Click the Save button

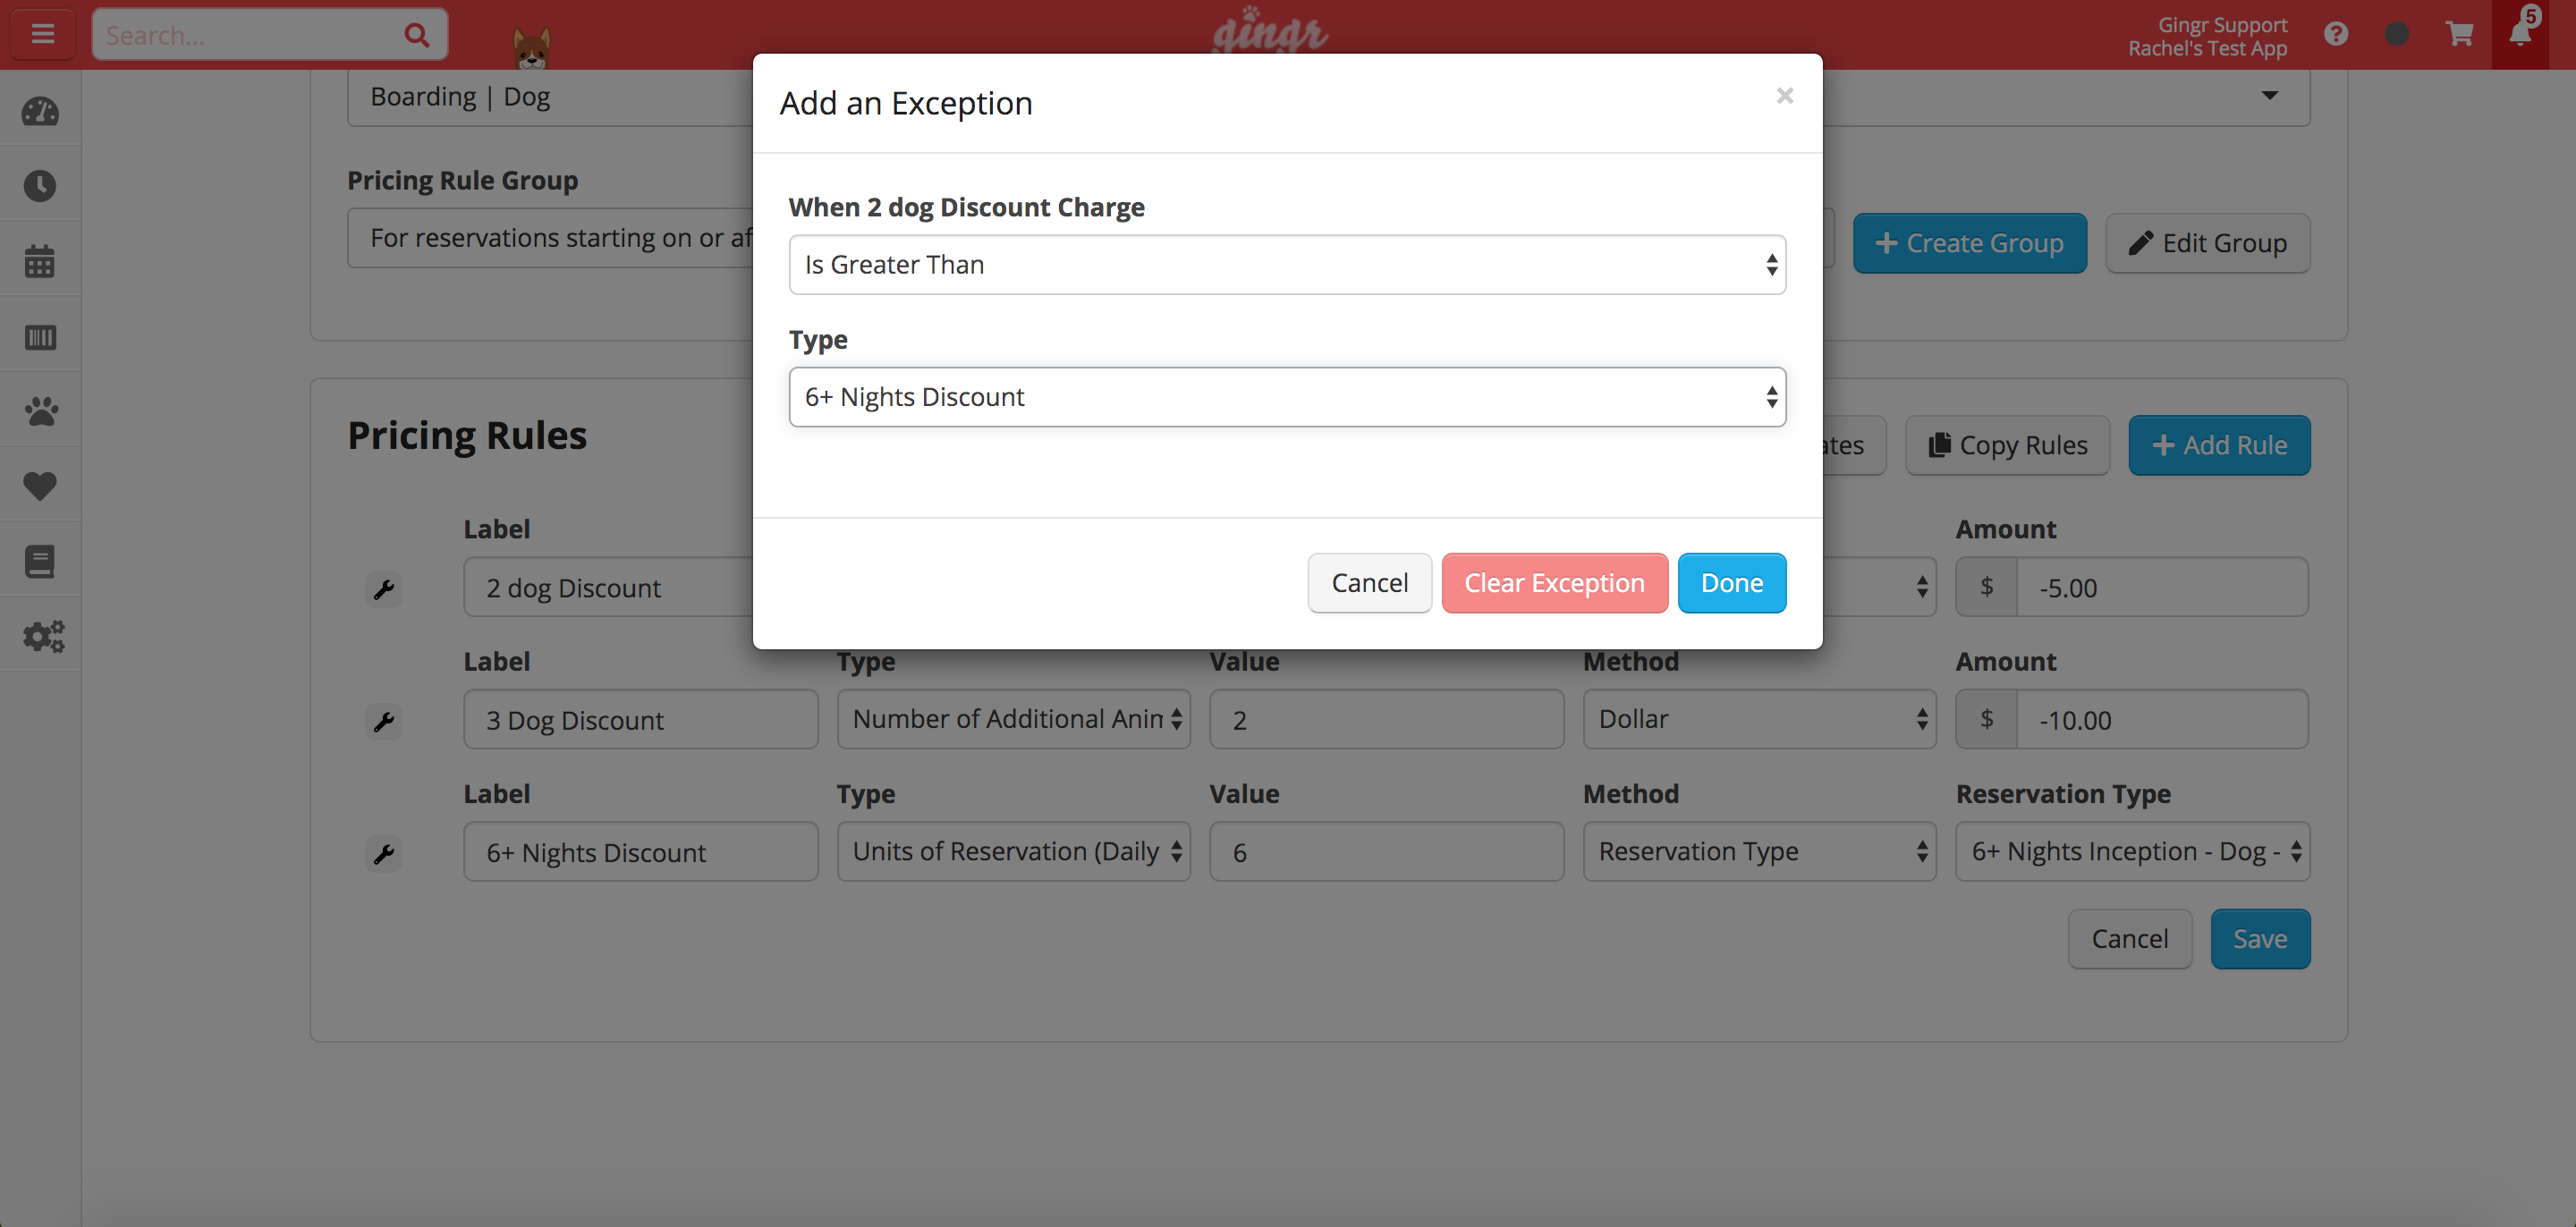point(2260,939)
